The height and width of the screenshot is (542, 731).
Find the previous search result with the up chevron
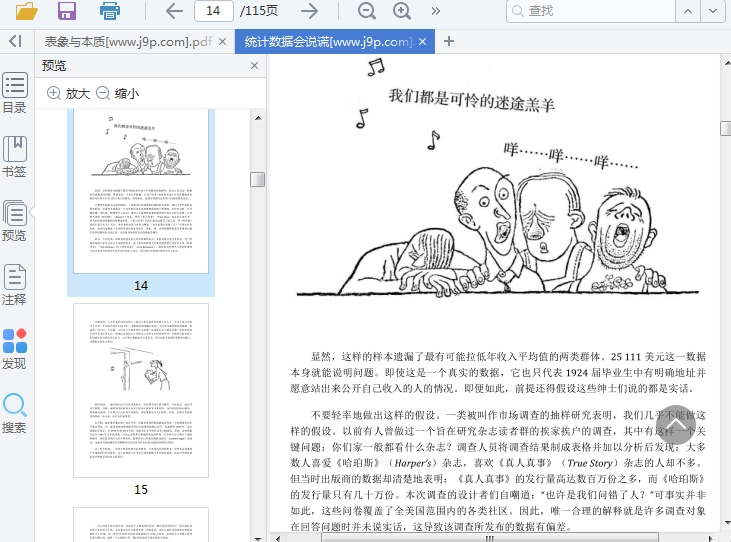(x=688, y=11)
